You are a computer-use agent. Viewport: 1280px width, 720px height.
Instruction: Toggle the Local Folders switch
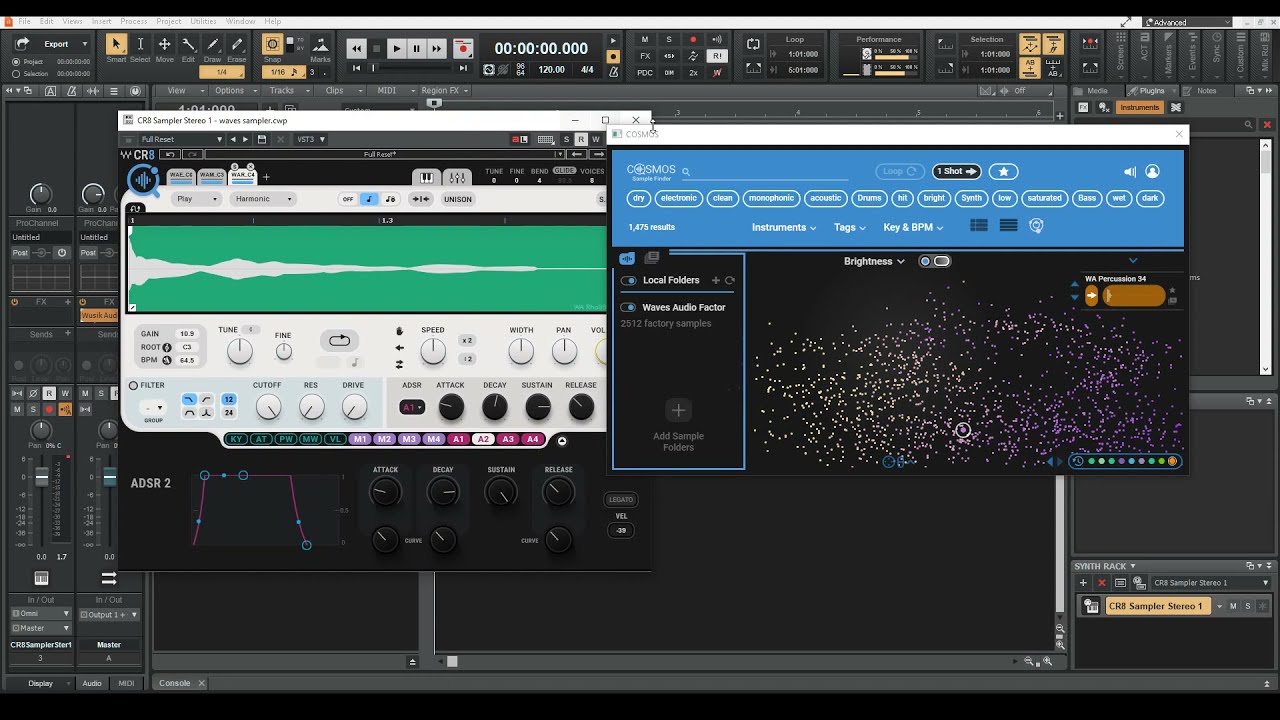(x=629, y=281)
